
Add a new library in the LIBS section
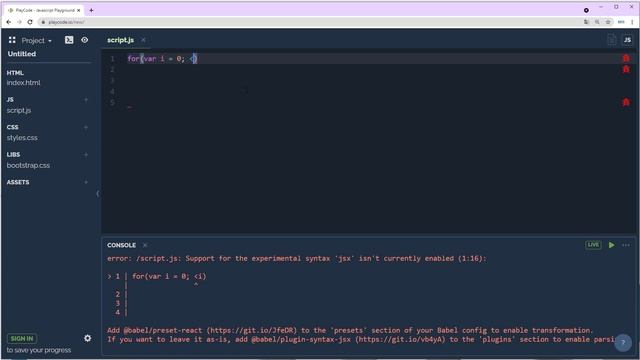[x=86, y=155]
